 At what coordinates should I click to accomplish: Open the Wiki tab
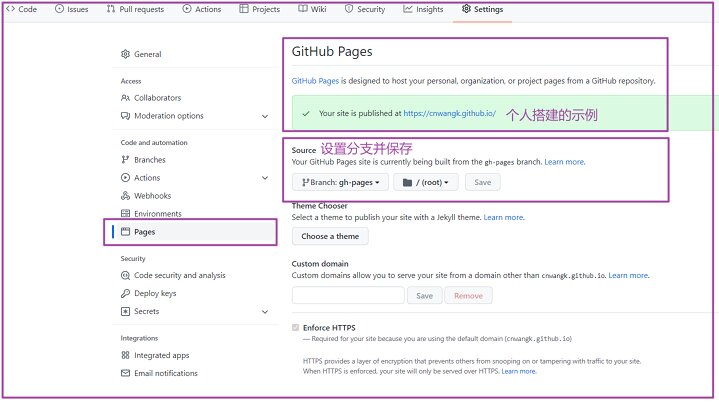tap(312, 9)
